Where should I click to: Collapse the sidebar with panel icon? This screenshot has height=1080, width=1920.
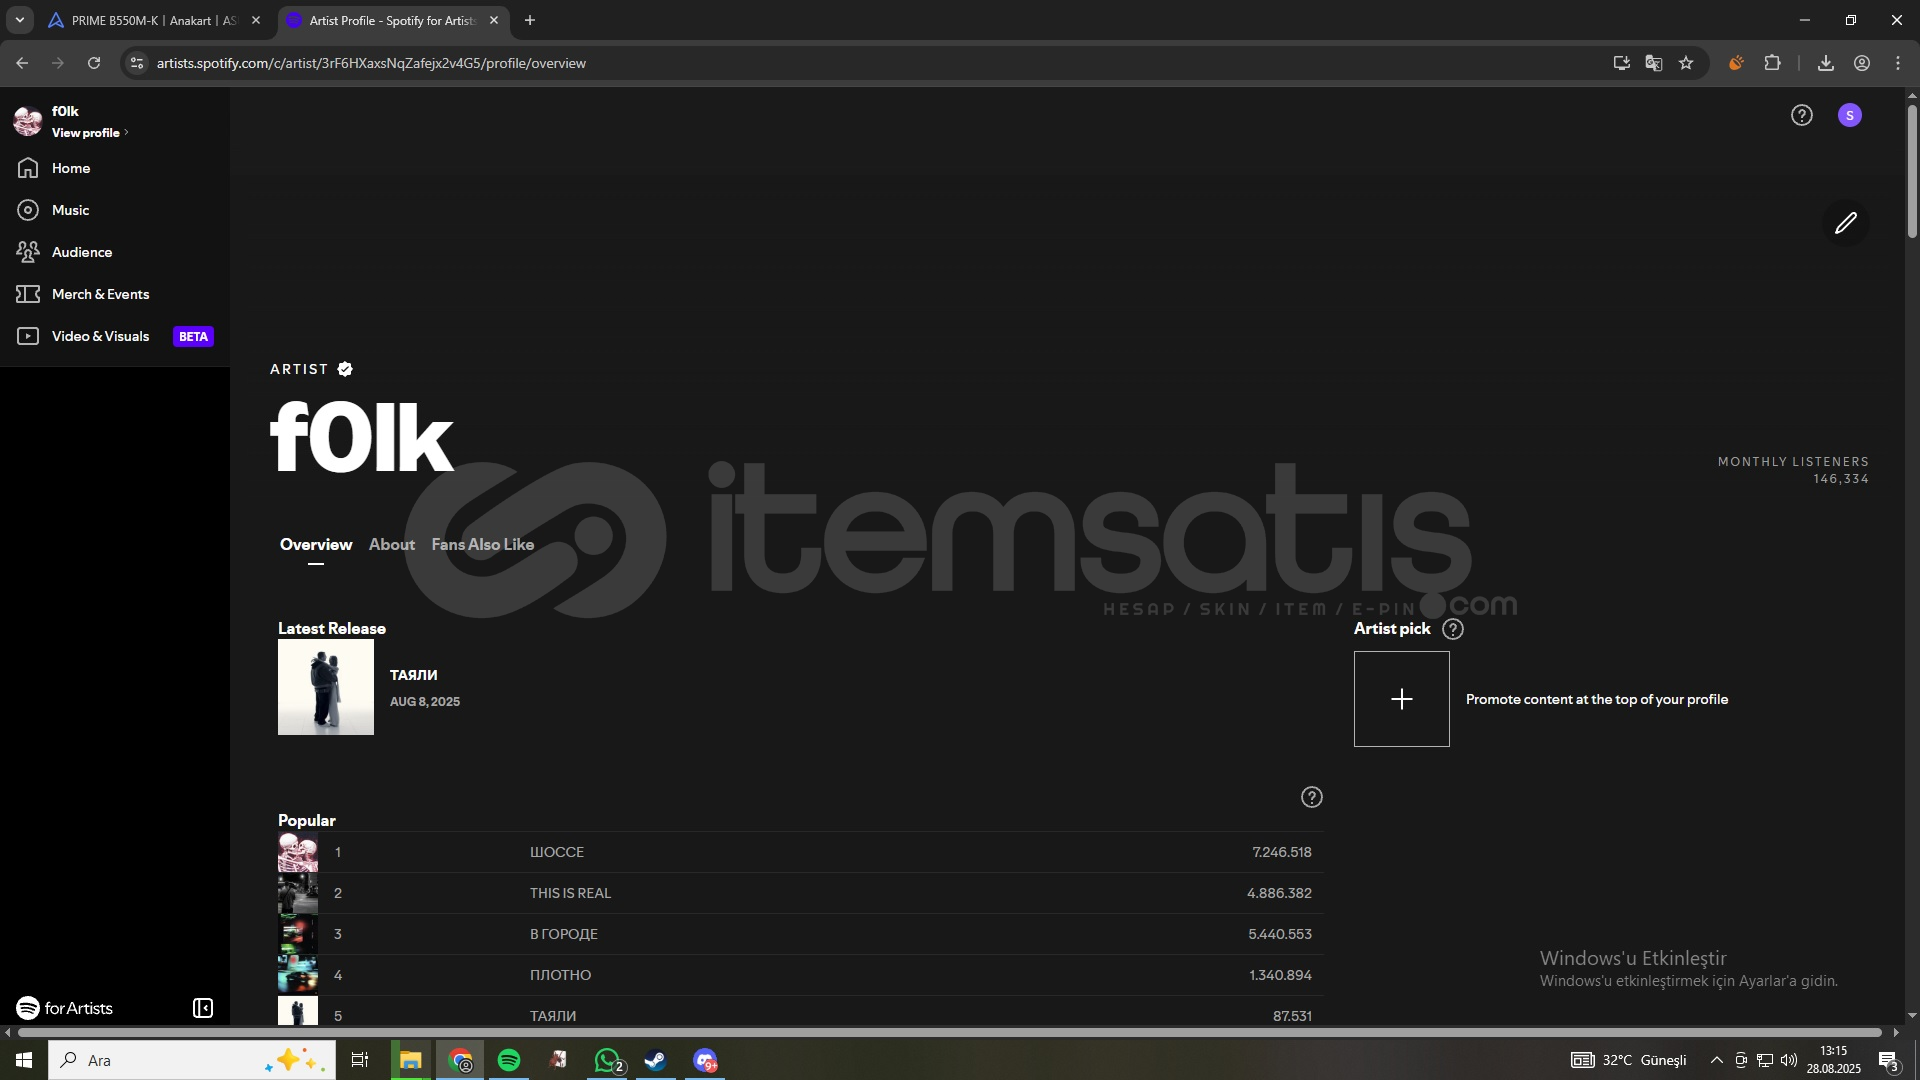pos(203,1008)
